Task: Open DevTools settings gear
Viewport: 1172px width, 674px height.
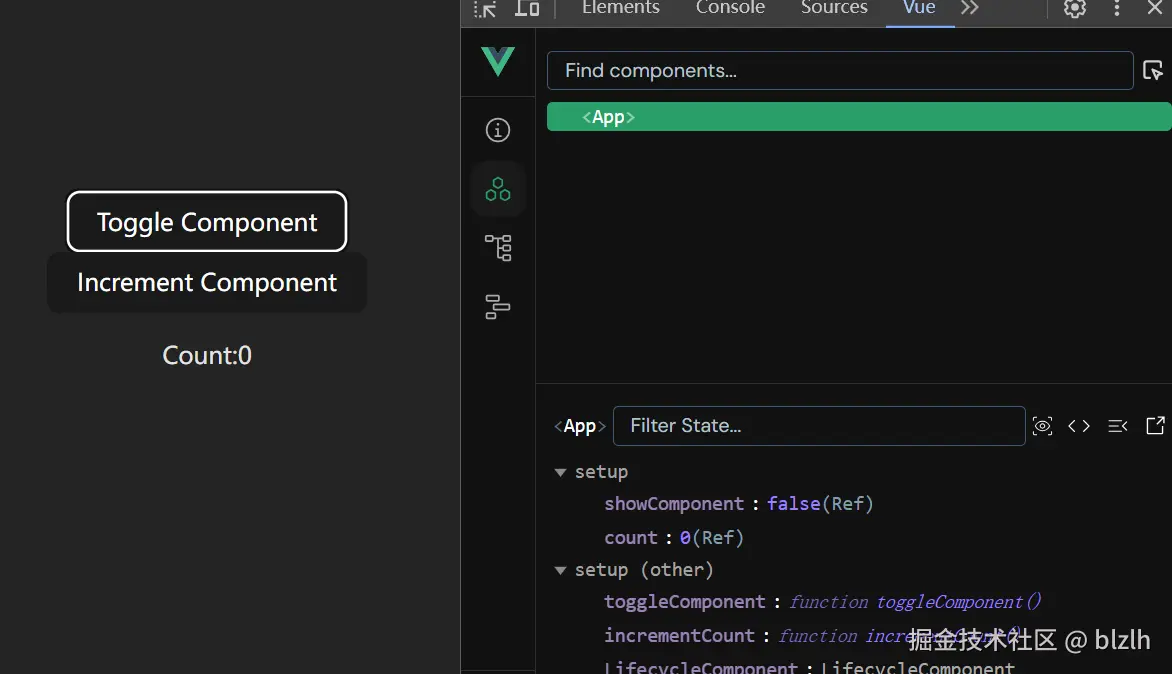Action: tap(1075, 8)
